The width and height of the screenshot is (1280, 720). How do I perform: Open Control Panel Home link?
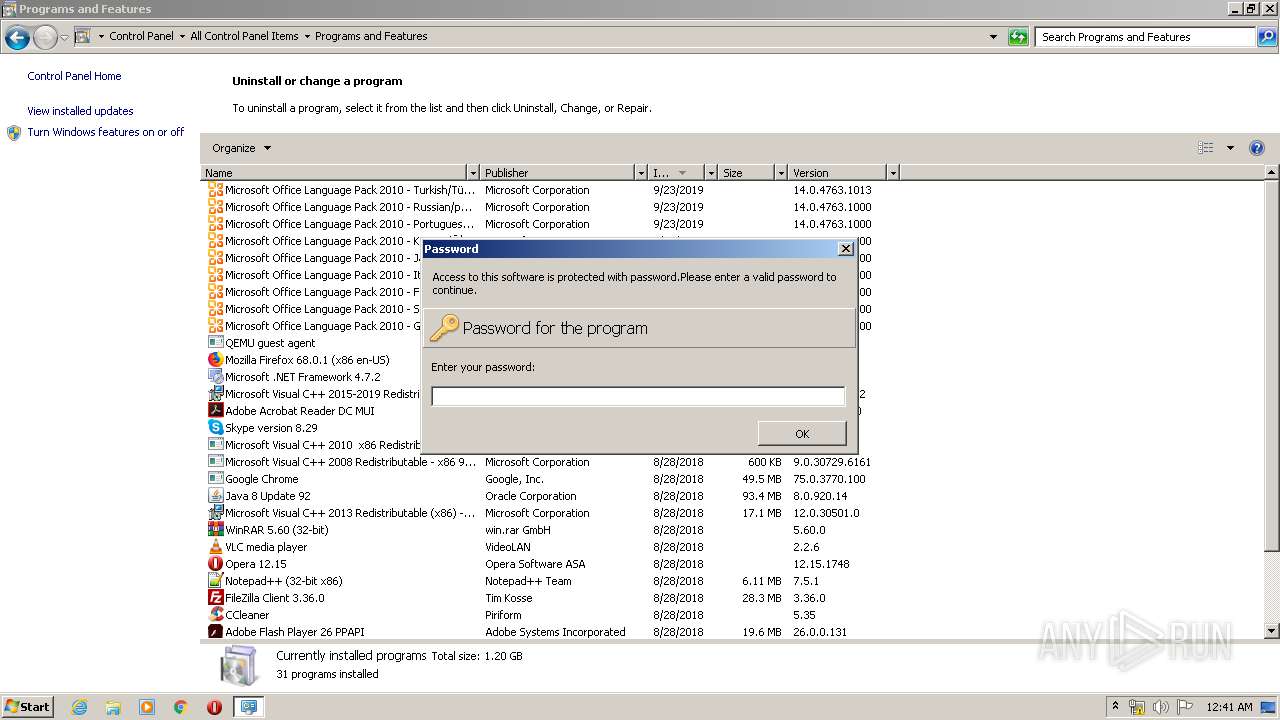click(74, 76)
